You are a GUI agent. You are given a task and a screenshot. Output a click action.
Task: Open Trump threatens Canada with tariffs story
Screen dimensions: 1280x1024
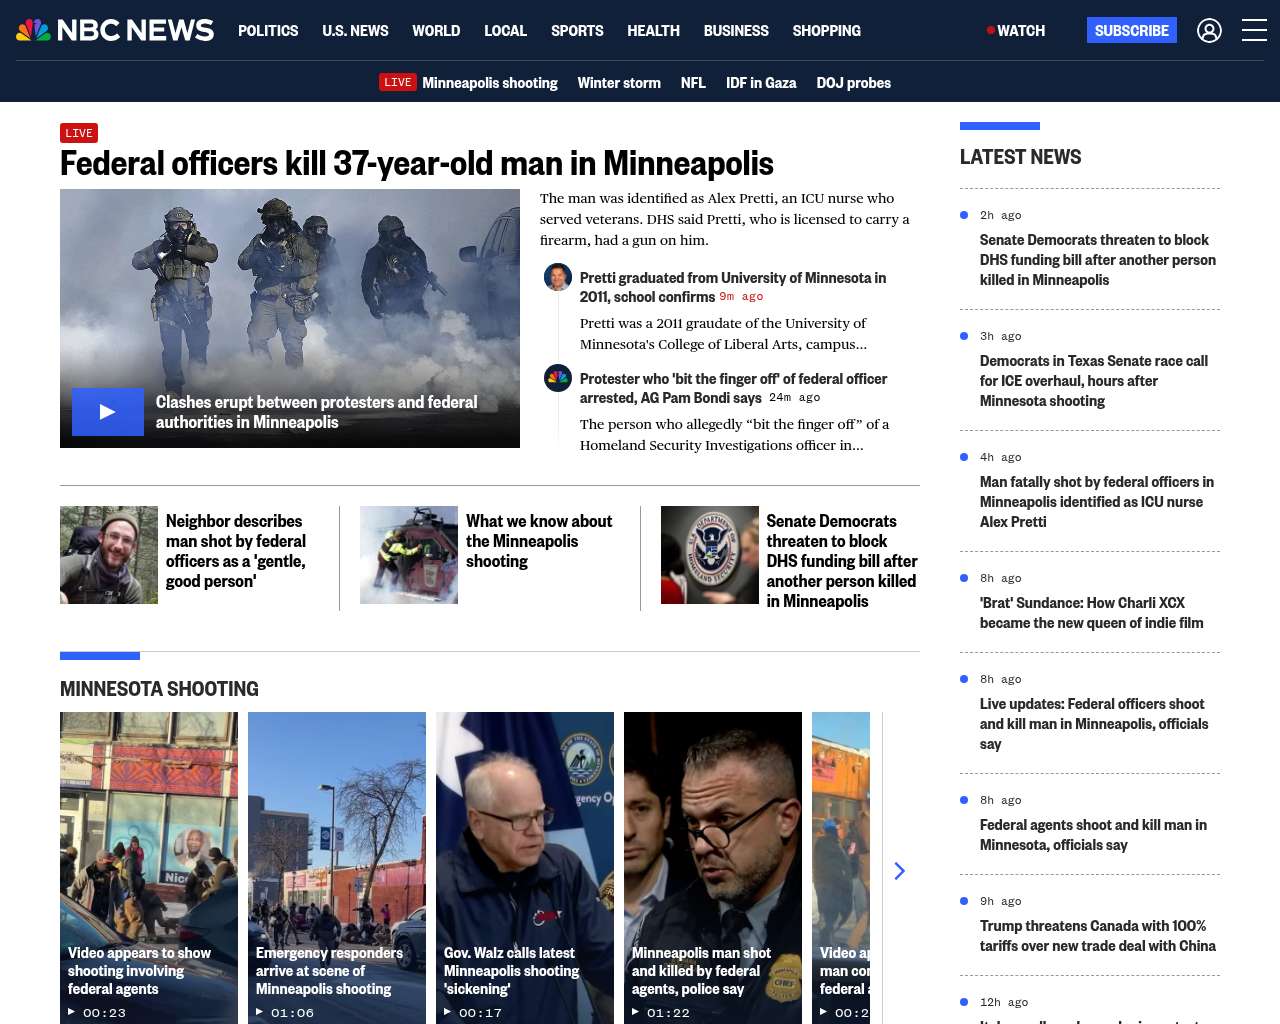point(1098,936)
